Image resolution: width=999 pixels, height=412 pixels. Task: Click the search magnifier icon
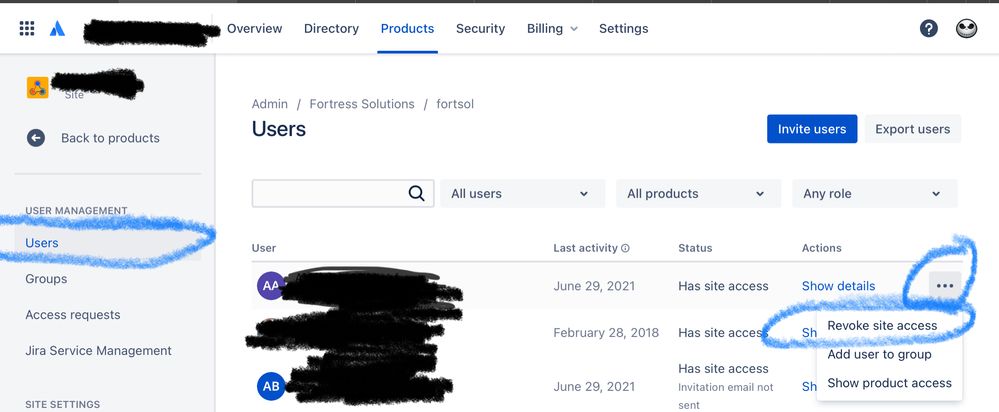[x=417, y=194]
